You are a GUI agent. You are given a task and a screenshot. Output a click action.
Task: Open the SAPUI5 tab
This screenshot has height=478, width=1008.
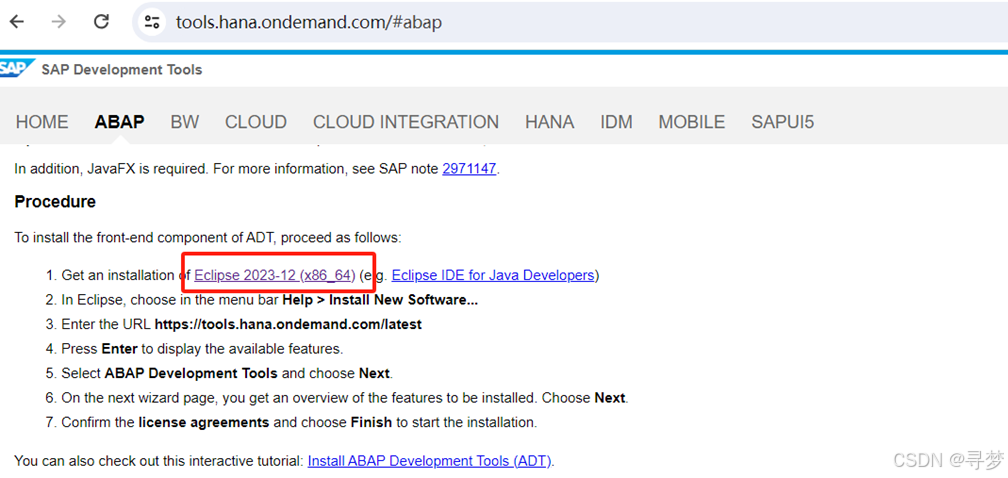[782, 122]
